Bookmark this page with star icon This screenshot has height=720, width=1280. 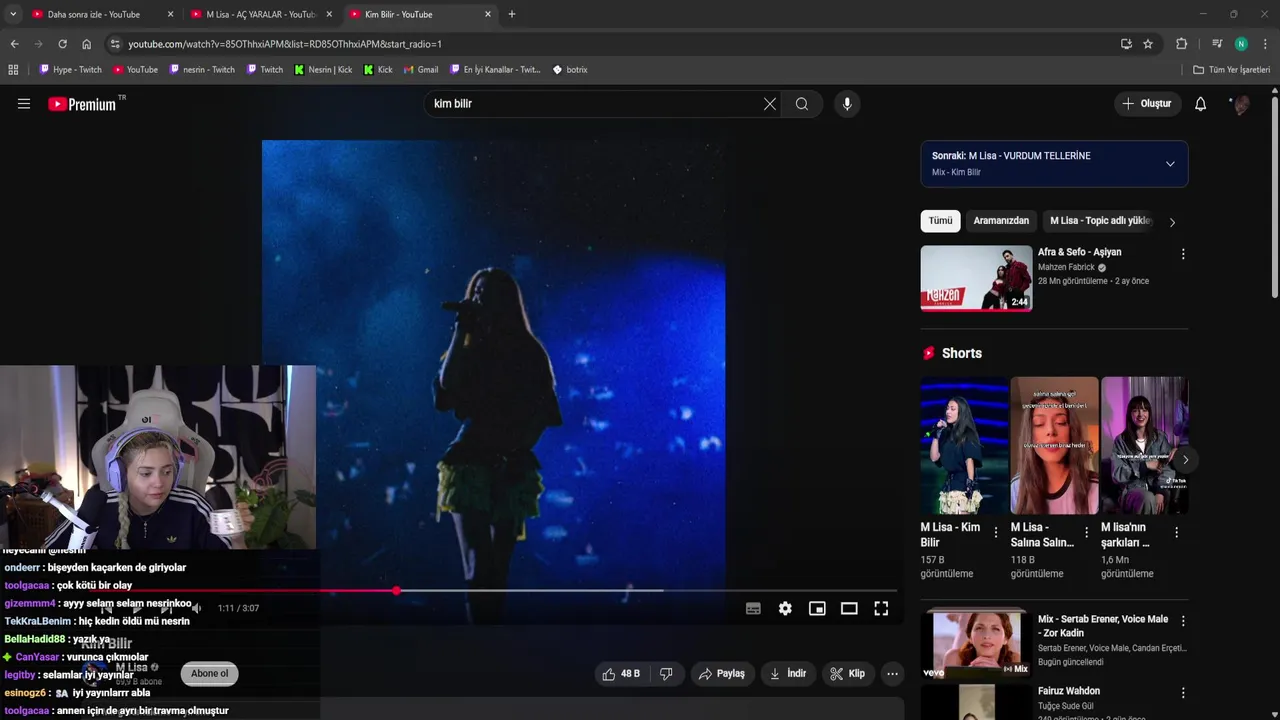[1148, 44]
